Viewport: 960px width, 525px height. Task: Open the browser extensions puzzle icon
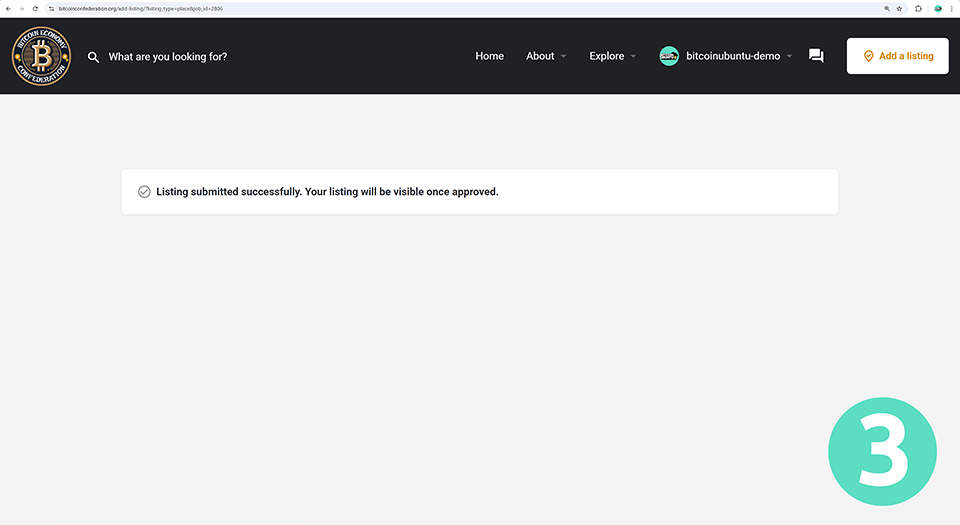[x=919, y=8]
